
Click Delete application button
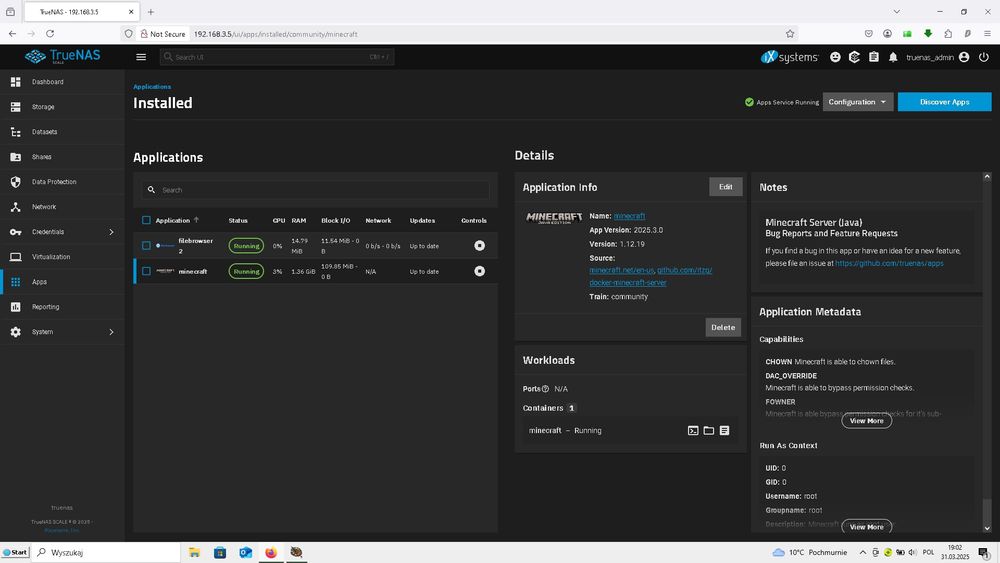tap(723, 327)
